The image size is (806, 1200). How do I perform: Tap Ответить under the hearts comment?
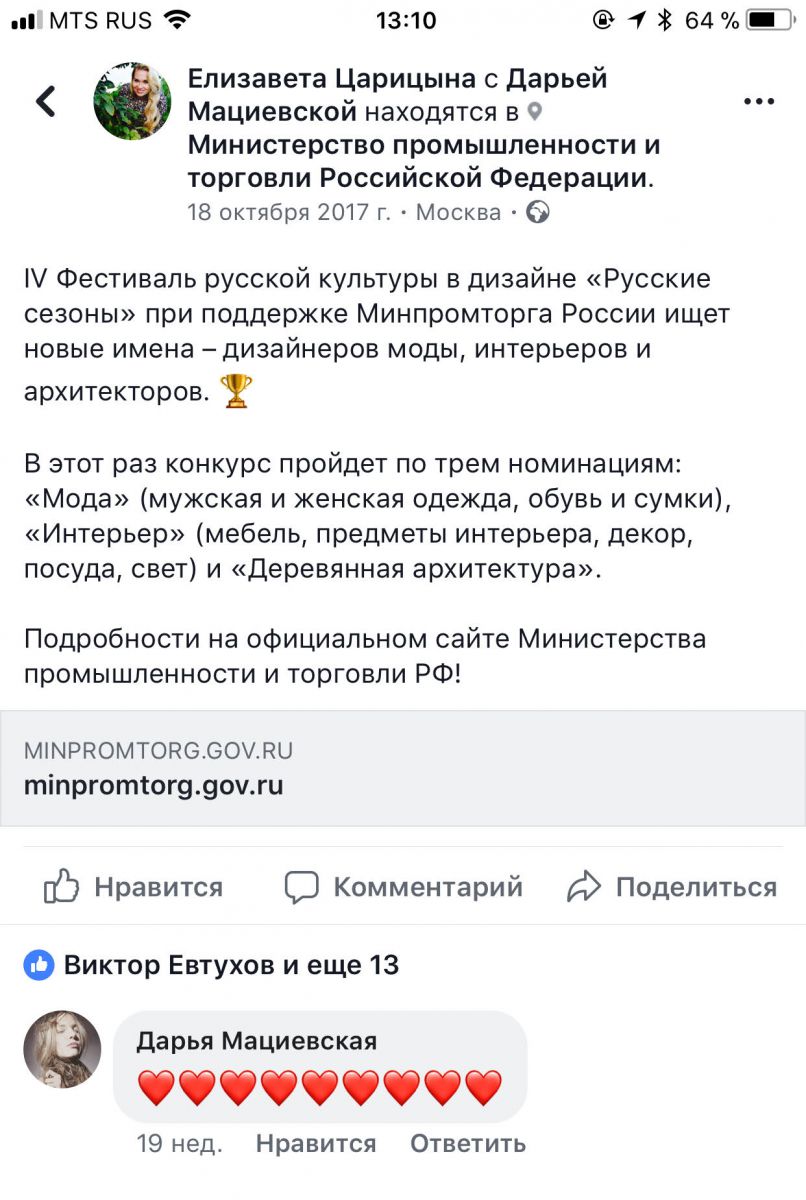click(467, 1143)
